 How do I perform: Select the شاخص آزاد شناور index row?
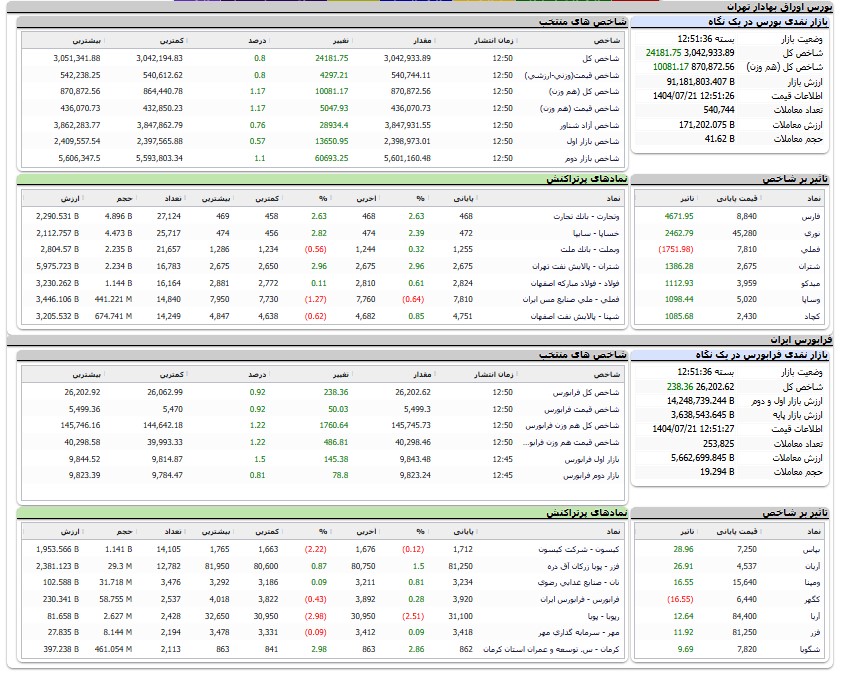tap(588, 125)
